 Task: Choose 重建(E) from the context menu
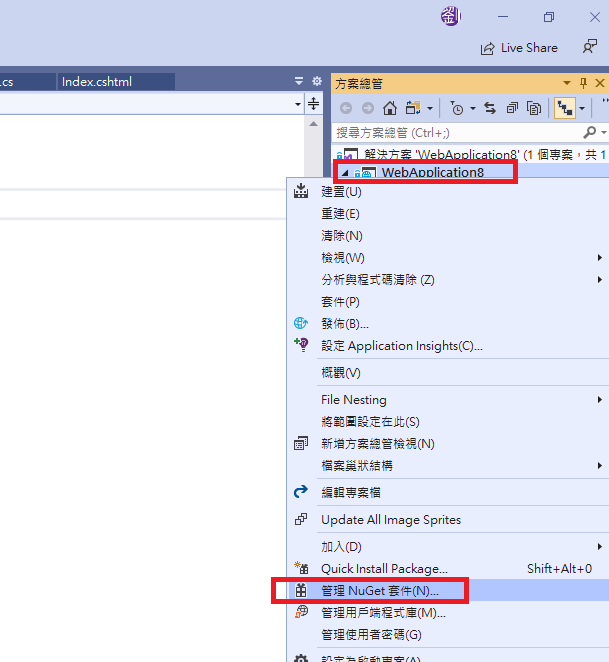pos(448,214)
